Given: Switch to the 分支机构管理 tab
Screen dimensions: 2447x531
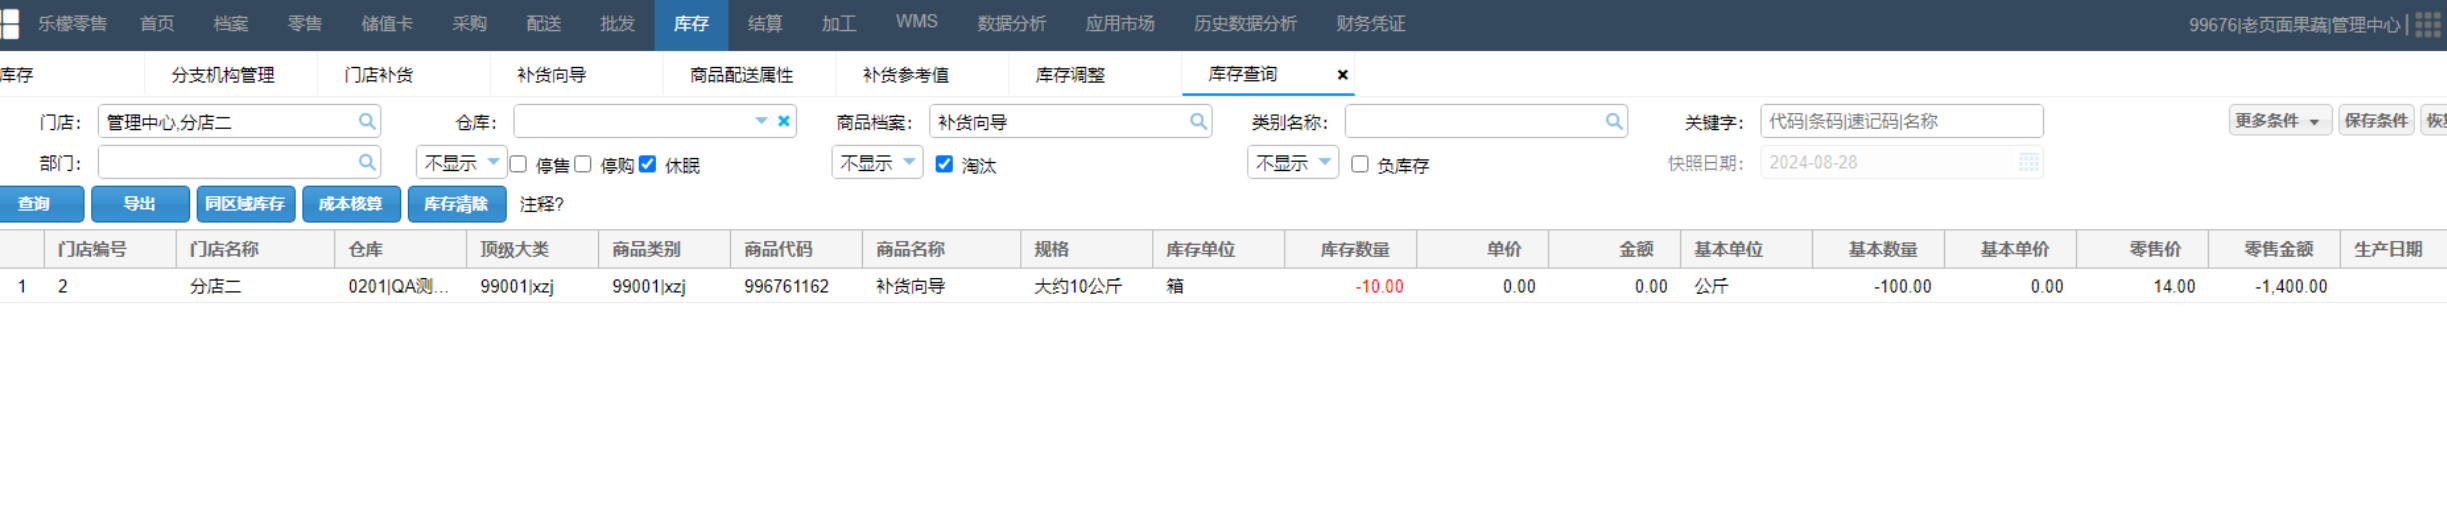Looking at the screenshot, I should 223,75.
